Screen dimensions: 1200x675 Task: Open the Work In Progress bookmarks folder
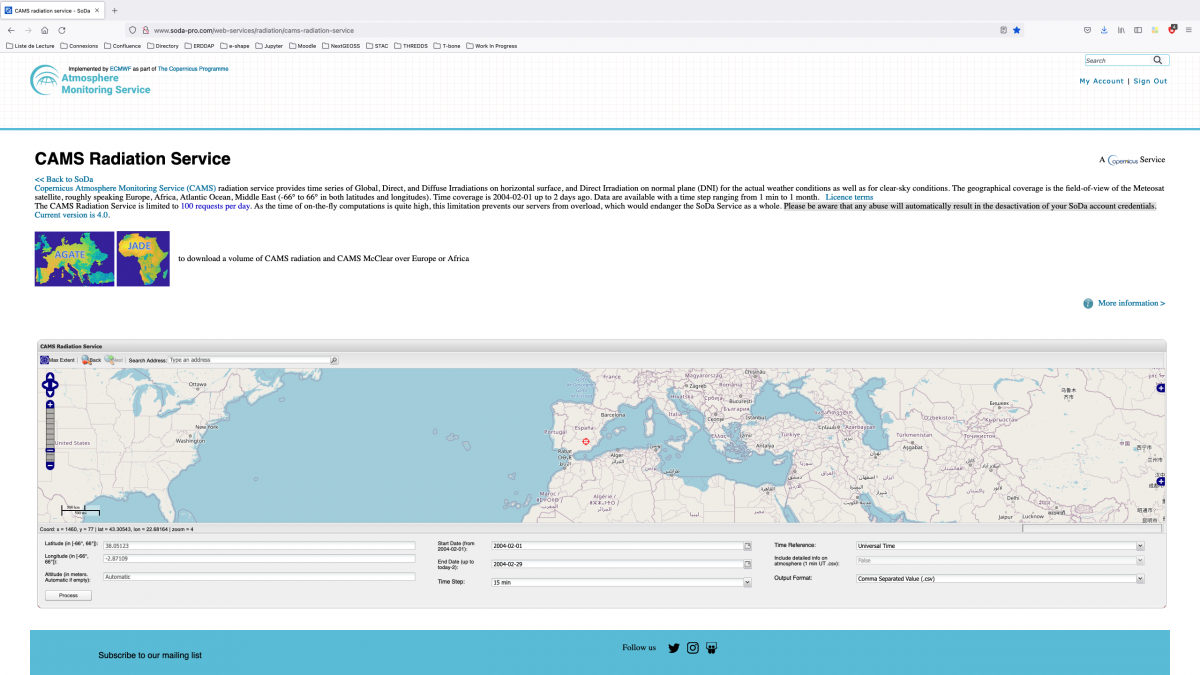tap(492, 45)
